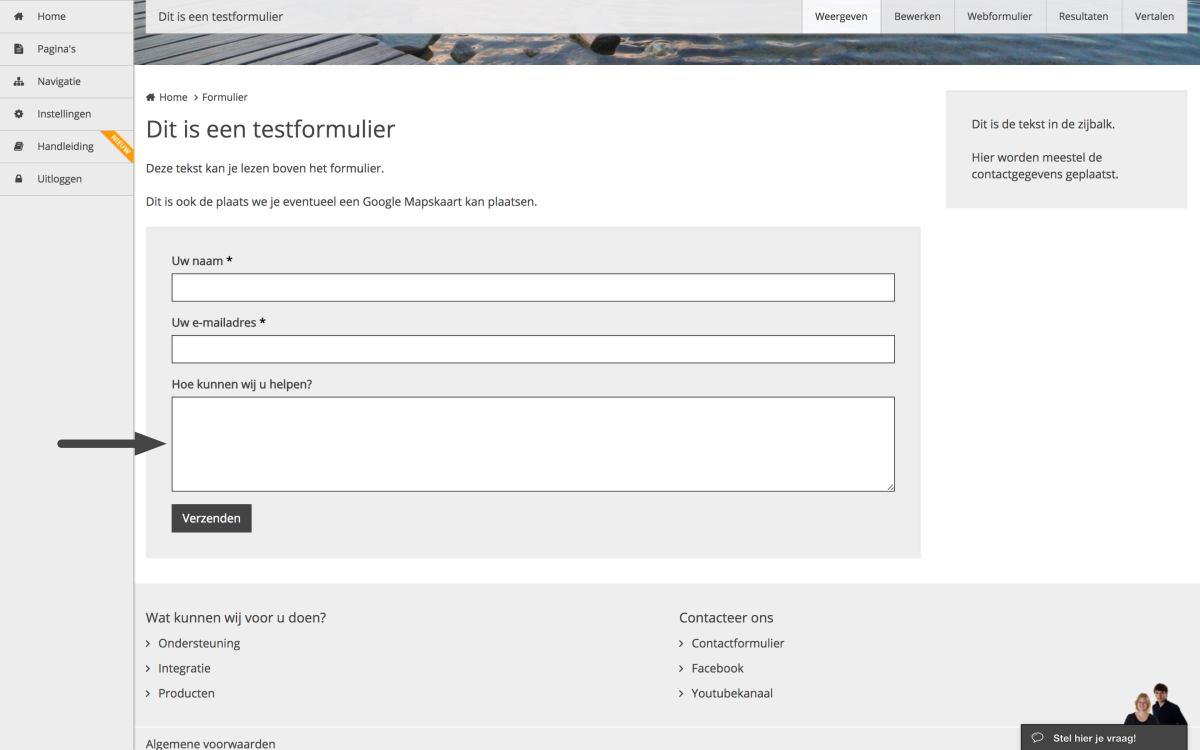Screen dimensions: 1200x750
Task: Open Home in the sidebar menu
Action: (66, 17)
